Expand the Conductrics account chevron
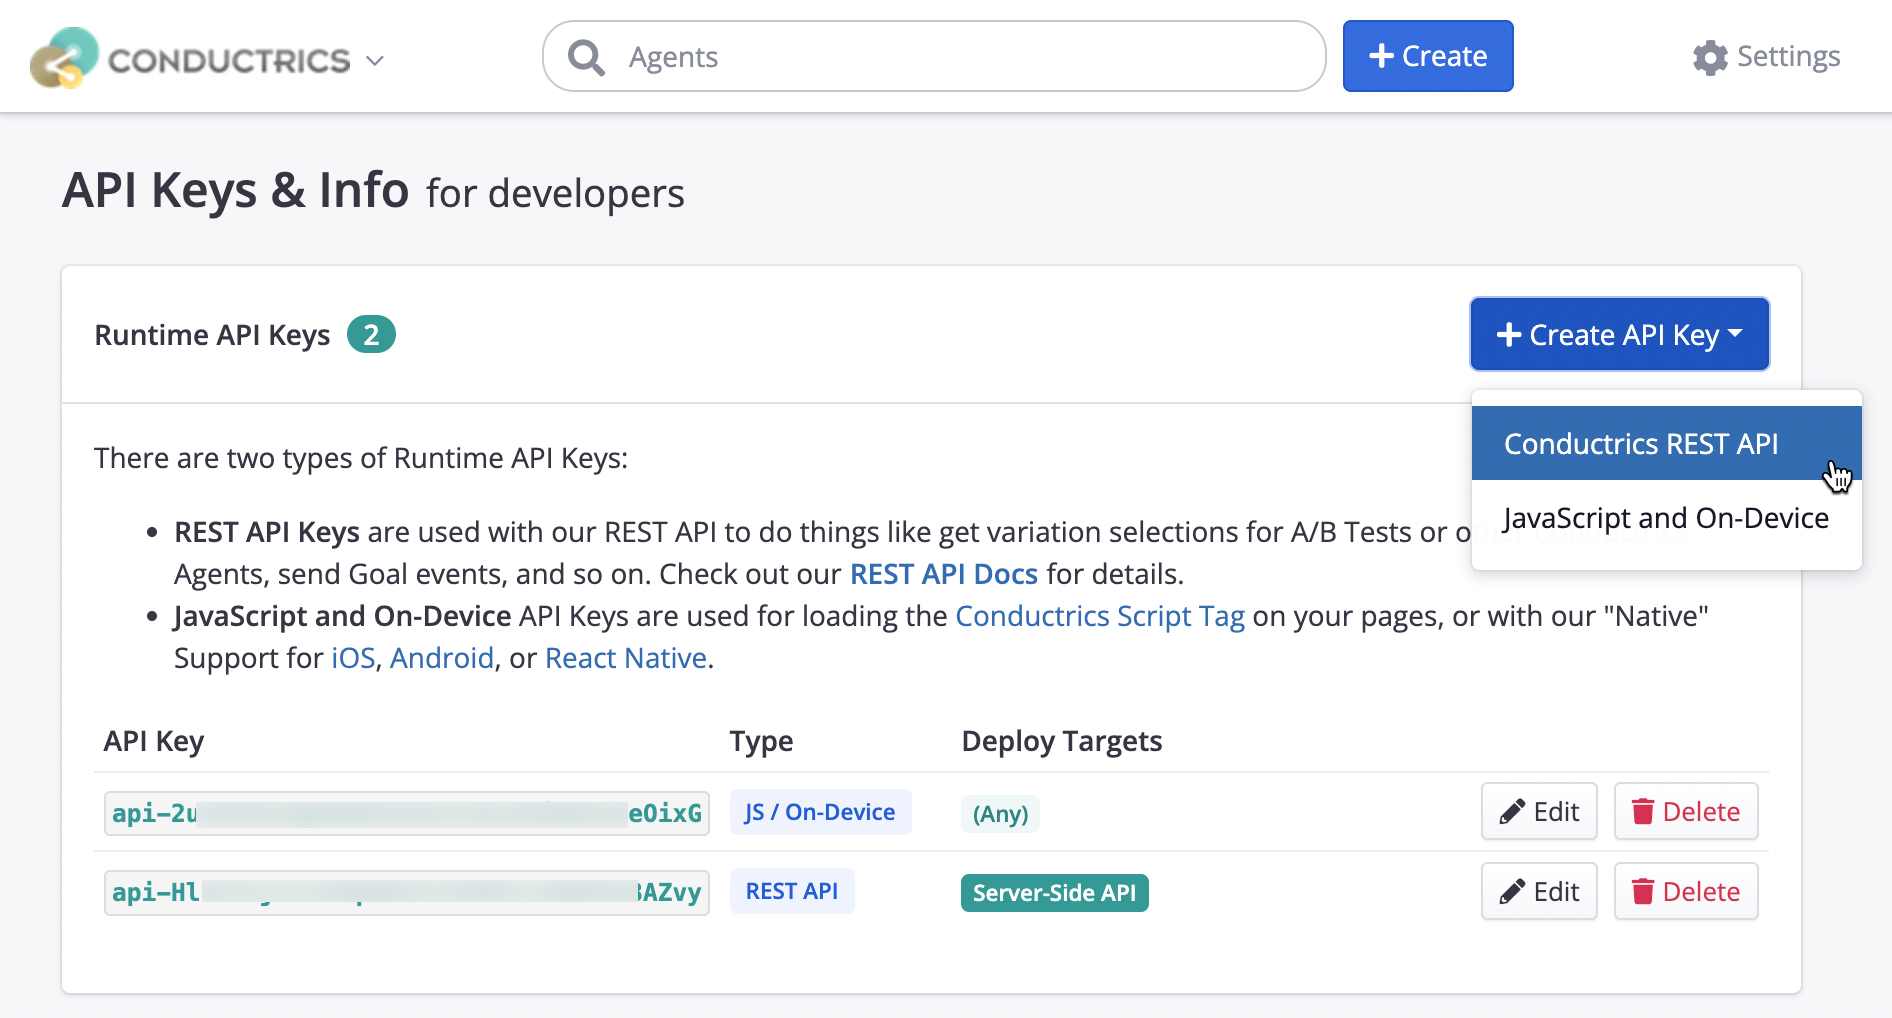 (375, 61)
